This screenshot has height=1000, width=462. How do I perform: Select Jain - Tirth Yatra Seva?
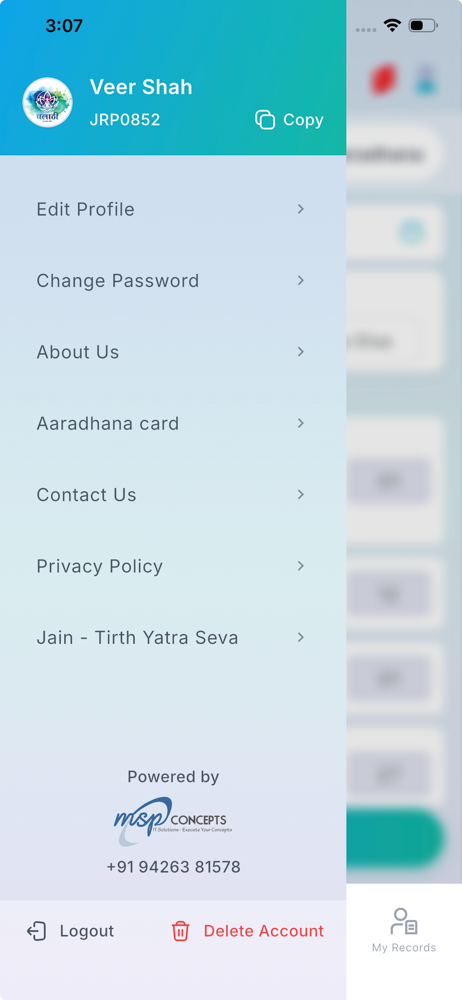tap(173, 638)
